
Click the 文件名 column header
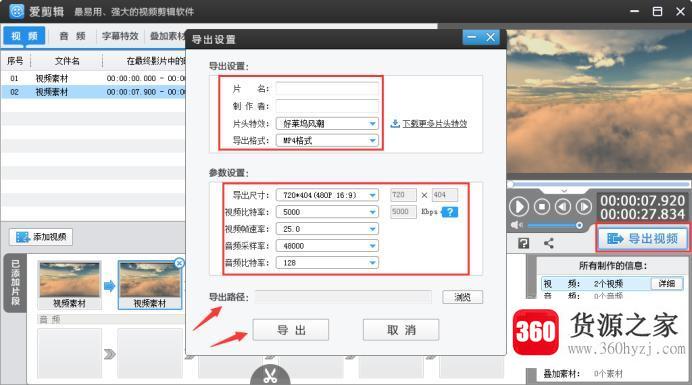[x=67, y=61]
